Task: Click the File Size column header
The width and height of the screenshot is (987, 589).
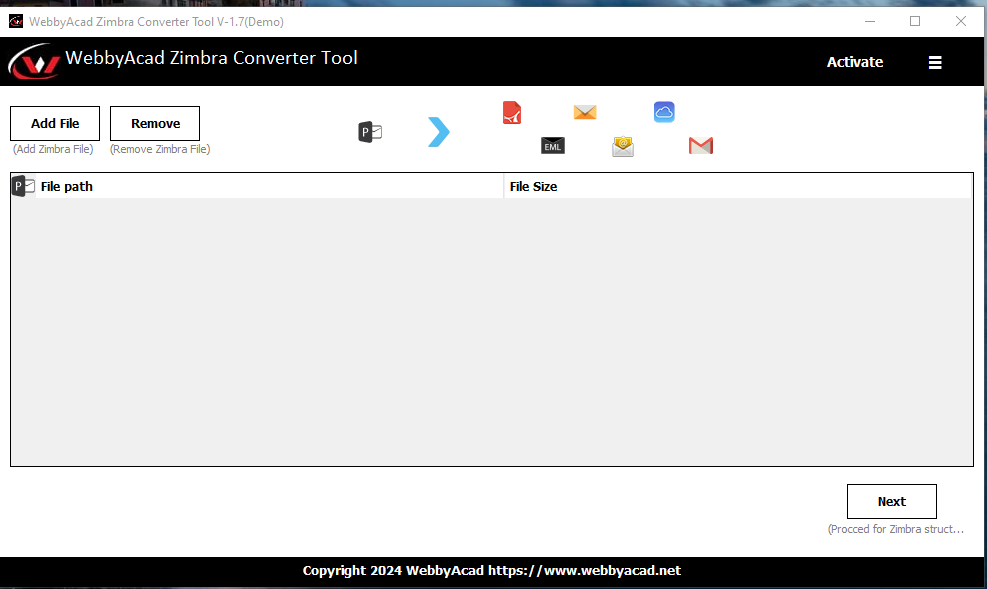Action: pos(738,186)
